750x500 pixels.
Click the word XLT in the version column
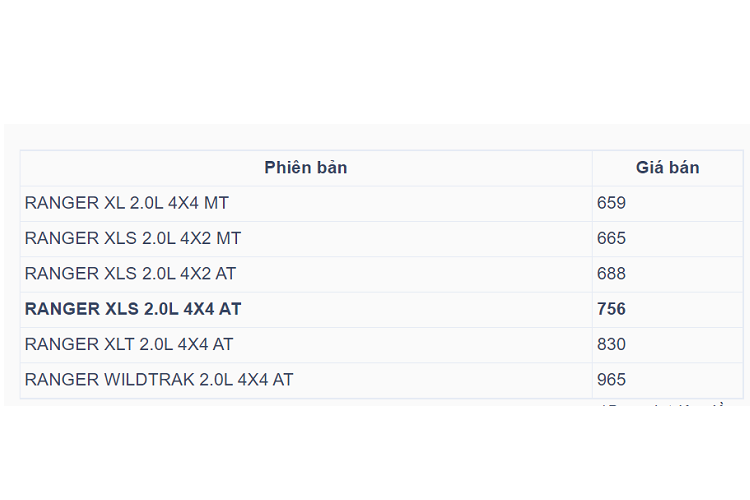(121, 344)
